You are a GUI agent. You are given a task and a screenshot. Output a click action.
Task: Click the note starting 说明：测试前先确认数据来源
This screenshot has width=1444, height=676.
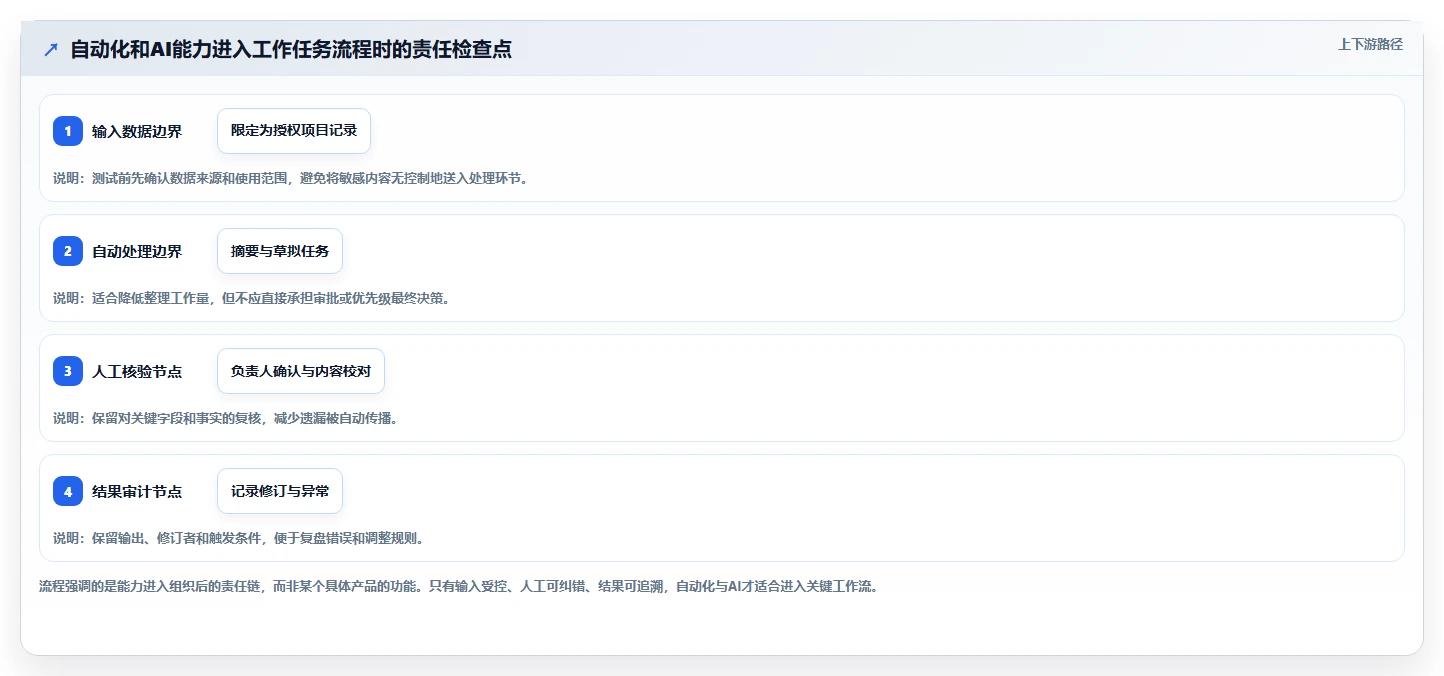tap(290, 178)
